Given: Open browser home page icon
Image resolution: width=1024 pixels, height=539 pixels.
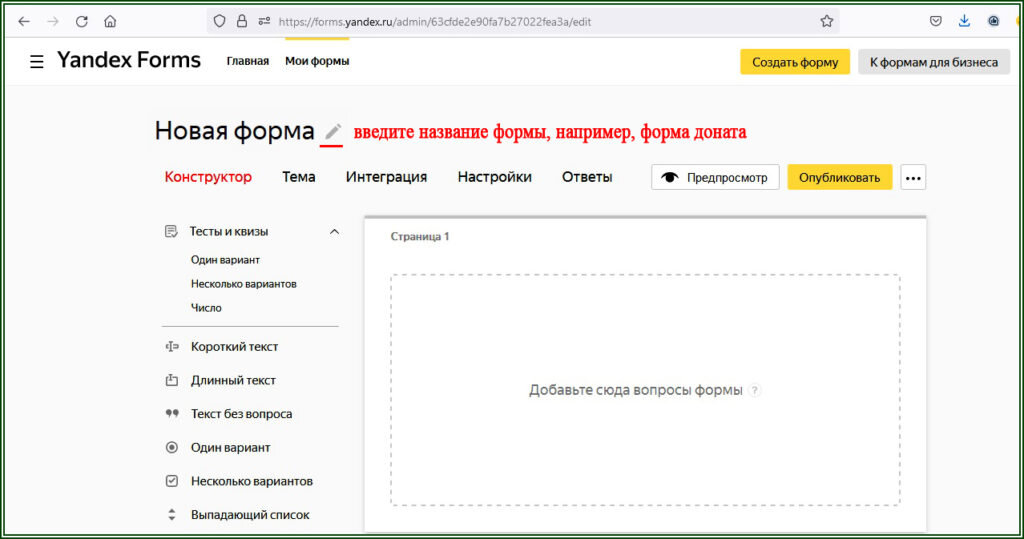Looking at the screenshot, I should coord(110,22).
